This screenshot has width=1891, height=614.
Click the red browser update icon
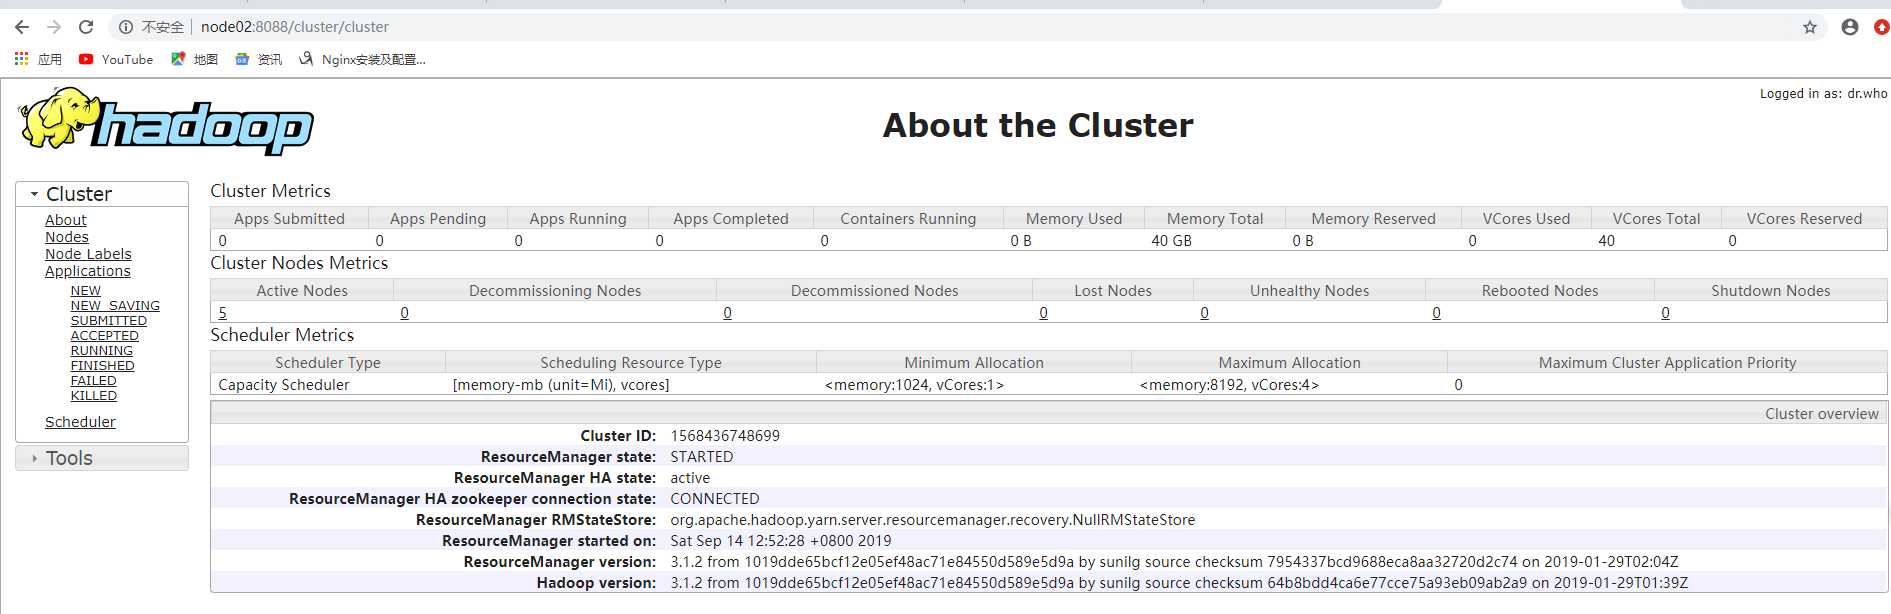pyautogui.click(x=1882, y=27)
